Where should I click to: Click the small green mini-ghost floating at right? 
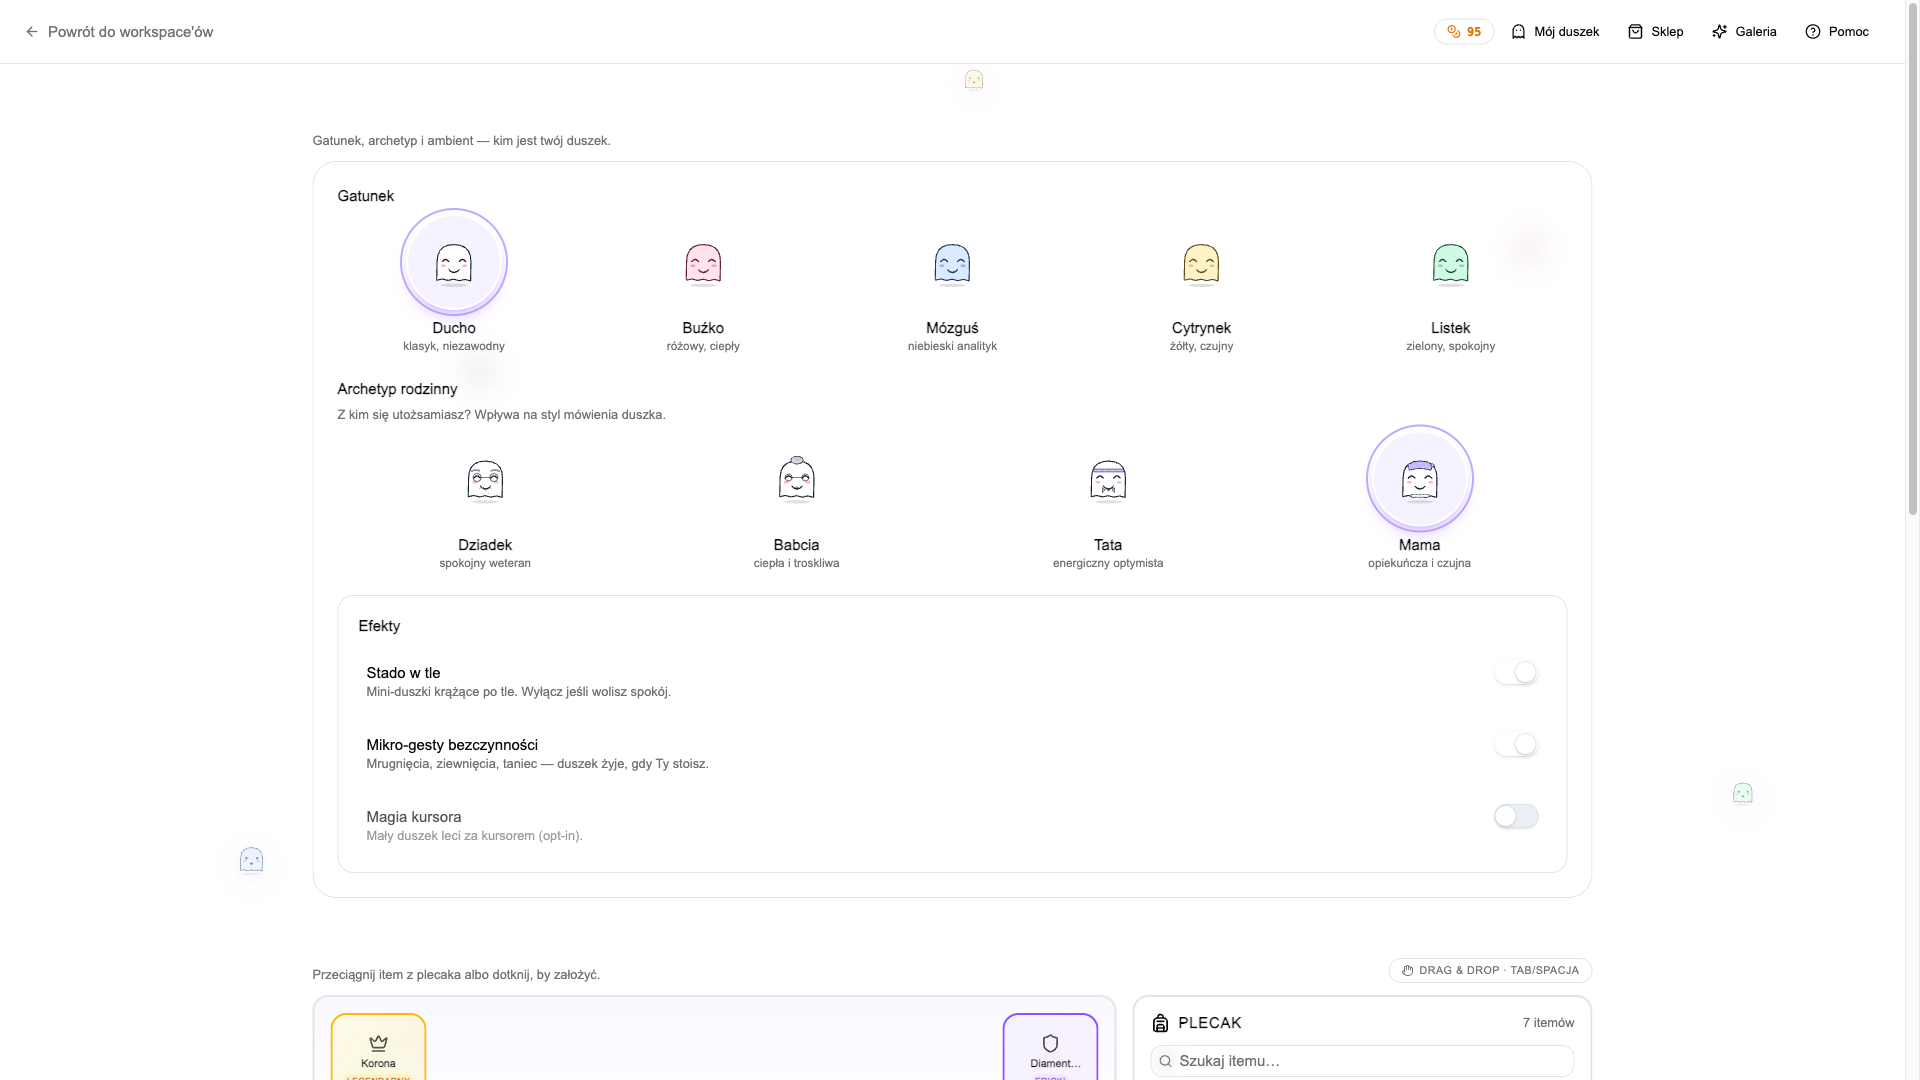(1743, 793)
